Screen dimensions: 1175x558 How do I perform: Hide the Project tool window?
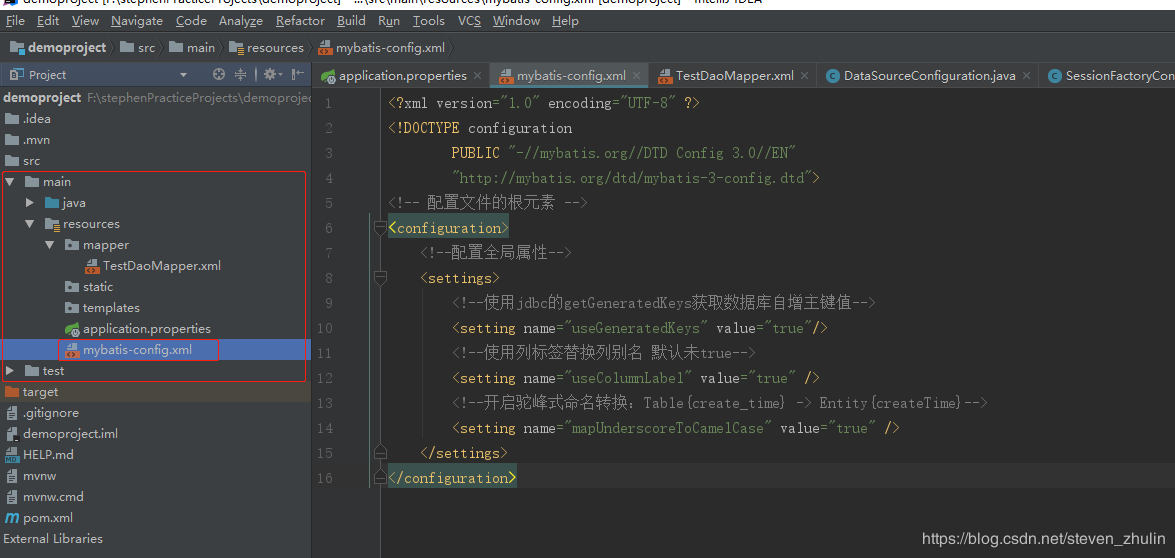pyautogui.click(x=297, y=75)
